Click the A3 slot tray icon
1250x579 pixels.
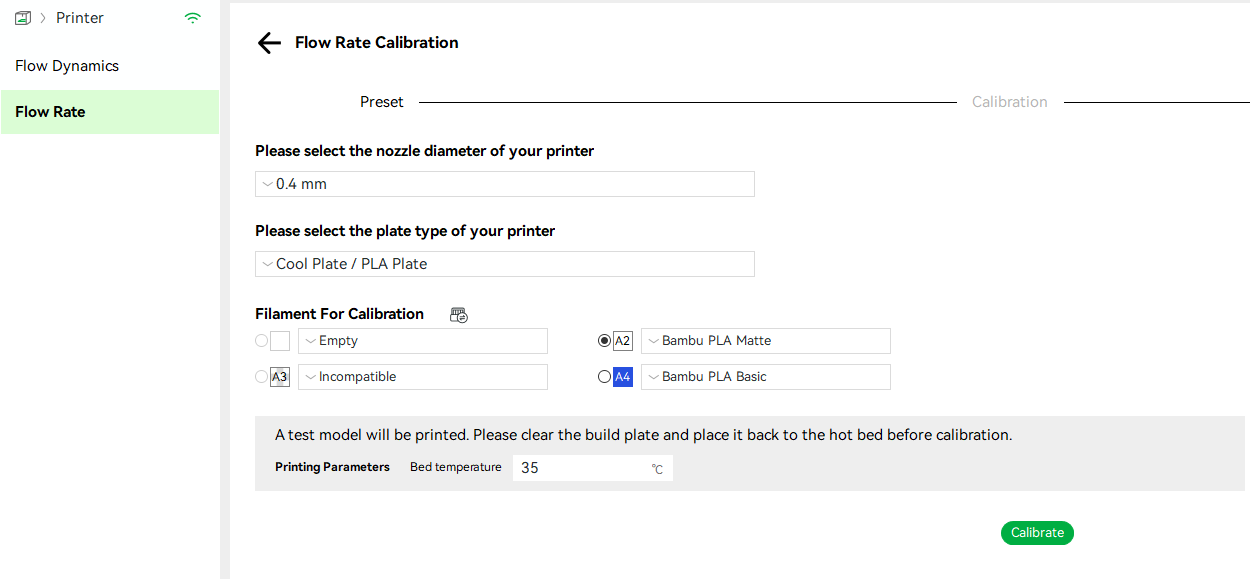pyautogui.click(x=280, y=377)
